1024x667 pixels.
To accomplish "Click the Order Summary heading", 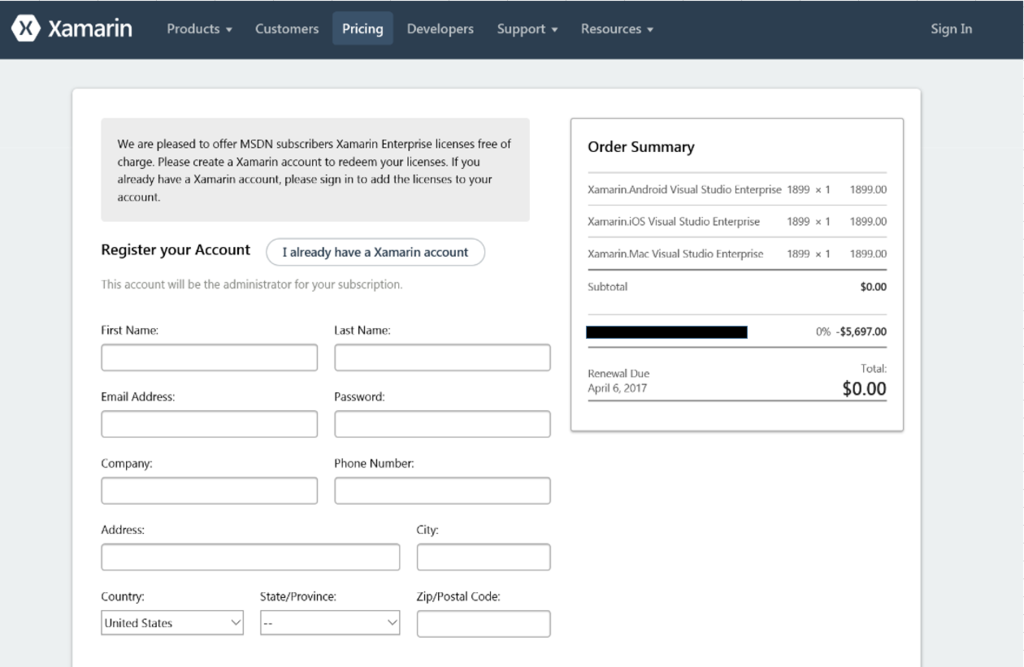I will click(x=641, y=147).
